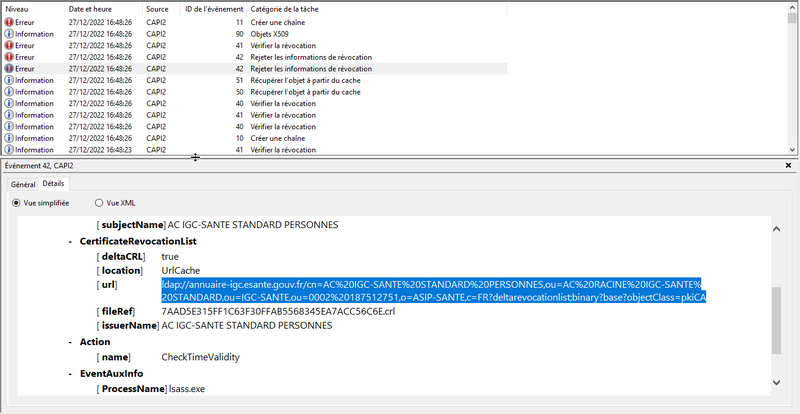
Task: Click the information icon on event 50 row
Action: click(9, 92)
